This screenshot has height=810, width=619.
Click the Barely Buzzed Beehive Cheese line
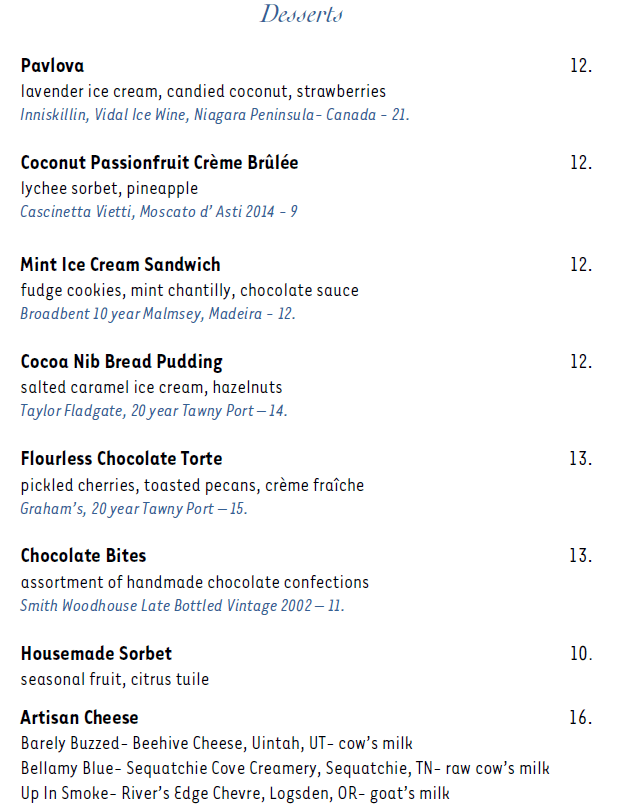[217, 744]
